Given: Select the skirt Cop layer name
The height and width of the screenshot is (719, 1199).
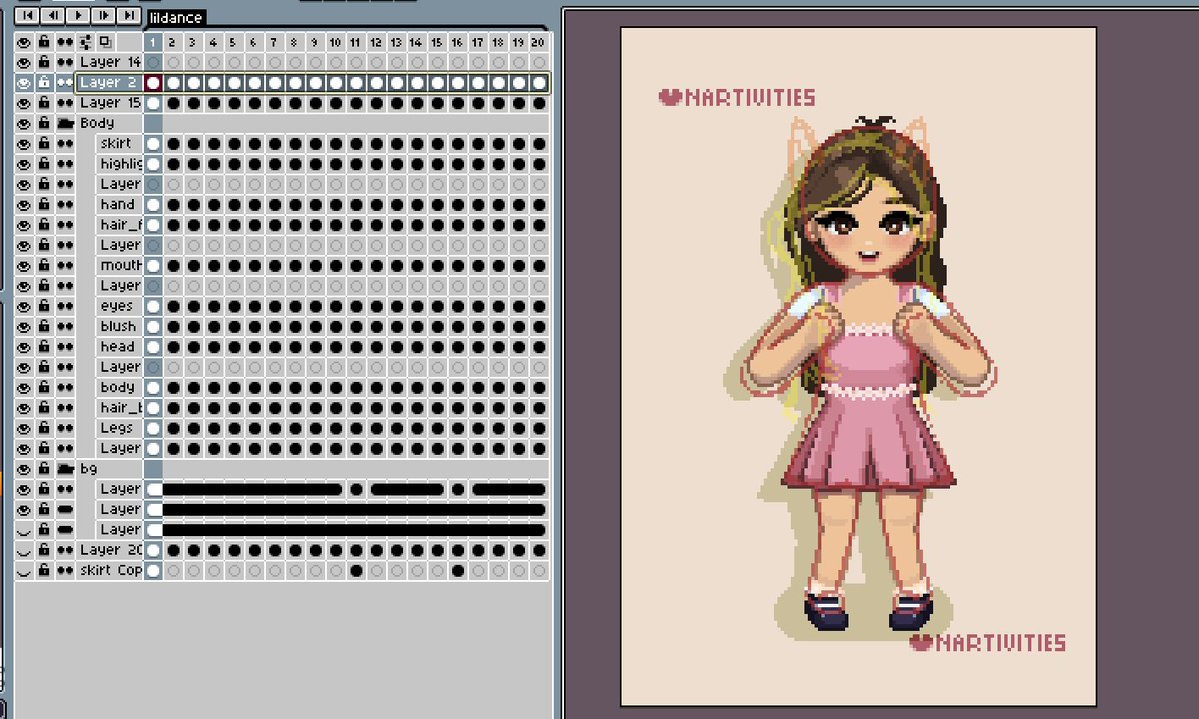Looking at the screenshot, I should pos(109,571).
